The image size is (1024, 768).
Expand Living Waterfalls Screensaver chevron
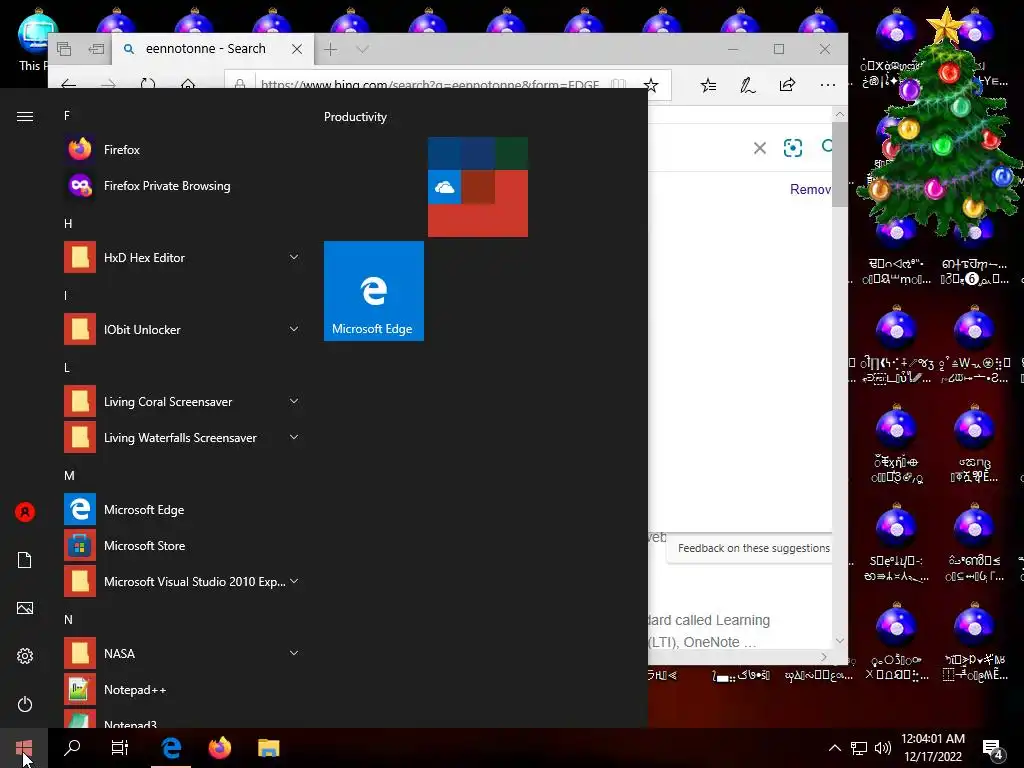point(294,437)
